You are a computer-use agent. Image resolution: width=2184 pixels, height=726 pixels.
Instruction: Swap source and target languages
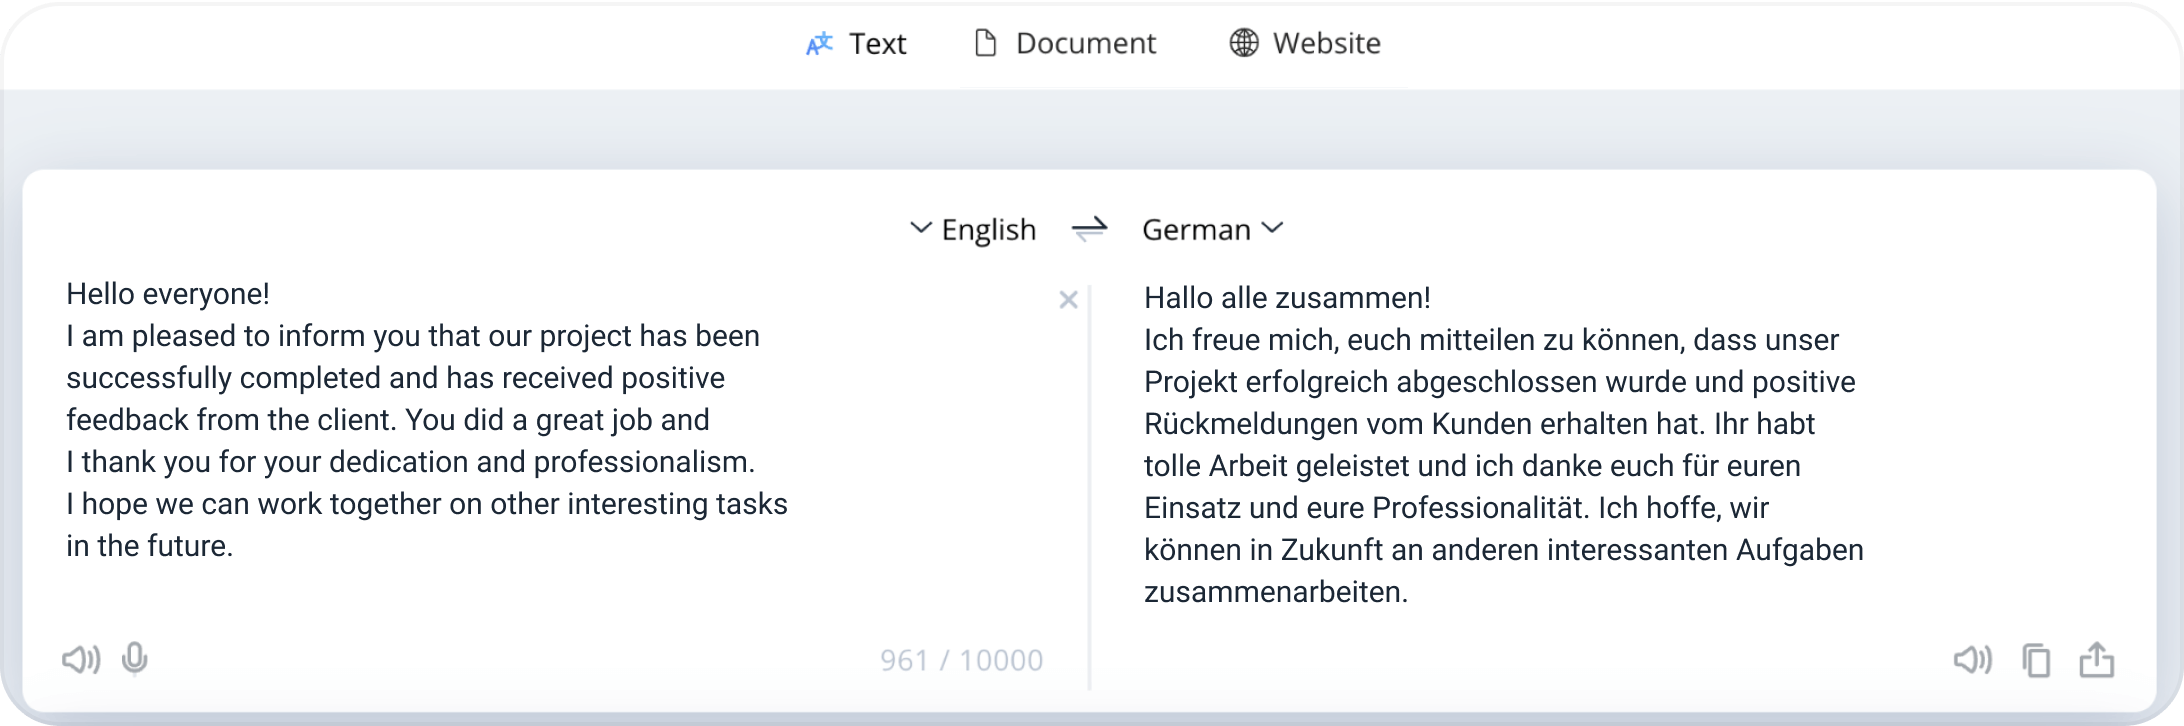1089,230
